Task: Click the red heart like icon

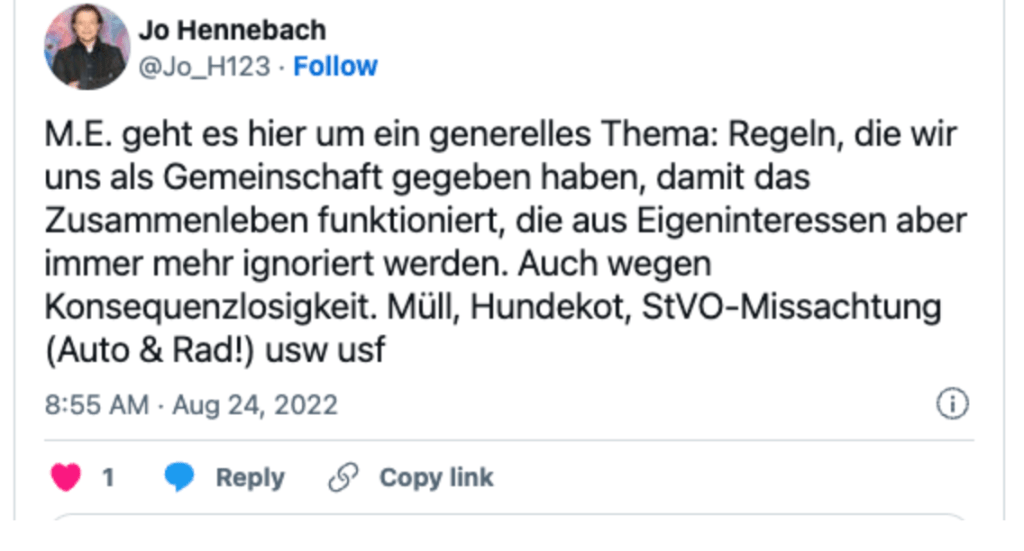Action: click(66, 478)
